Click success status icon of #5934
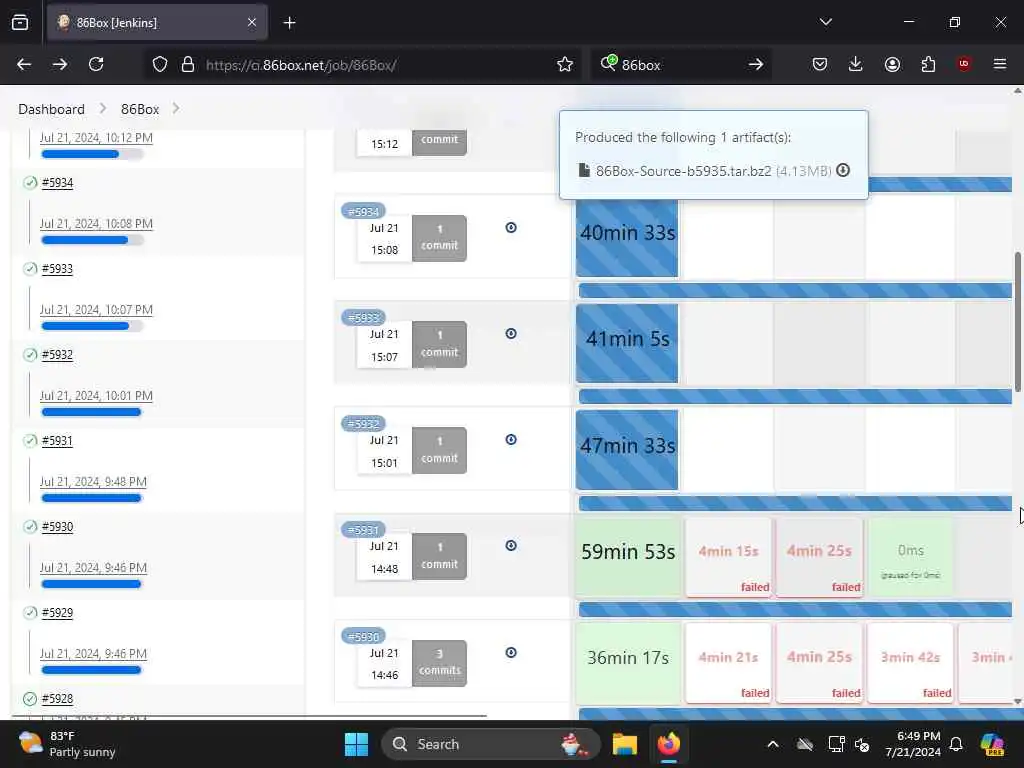Image resolution: width=1024 pixels, height=768 pixels. 30,183
